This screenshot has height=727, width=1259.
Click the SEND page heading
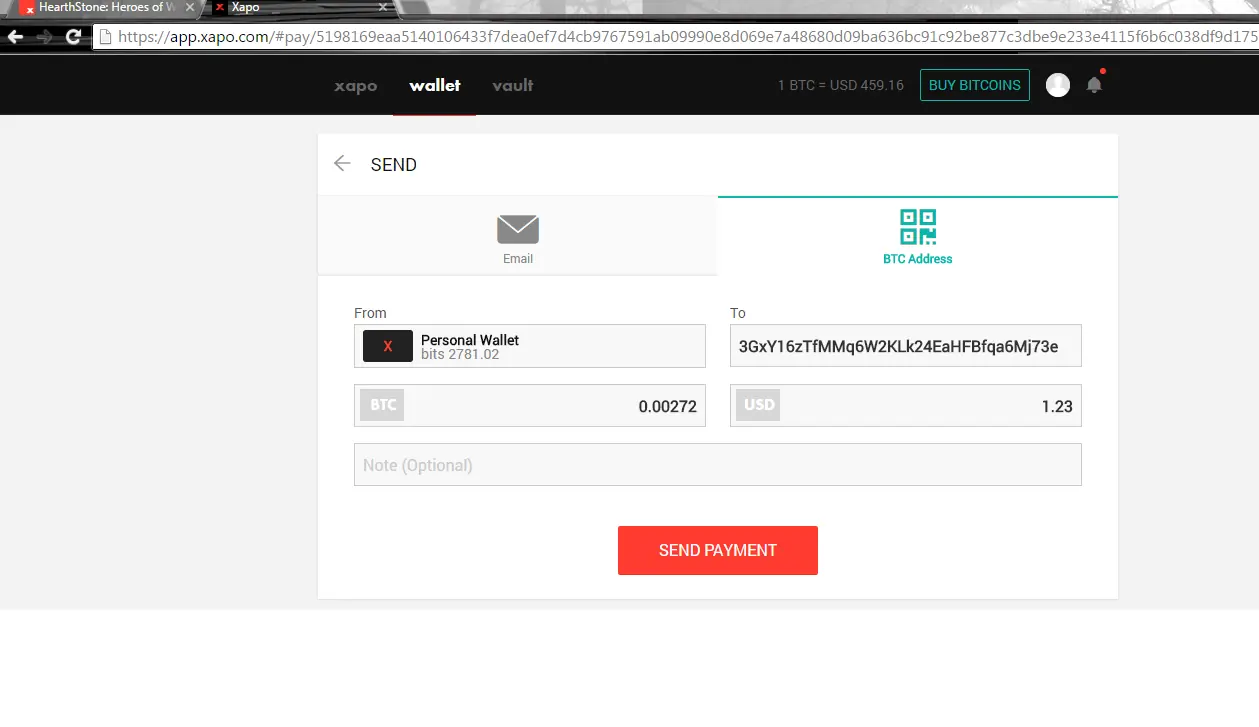[x=394, y=165]
